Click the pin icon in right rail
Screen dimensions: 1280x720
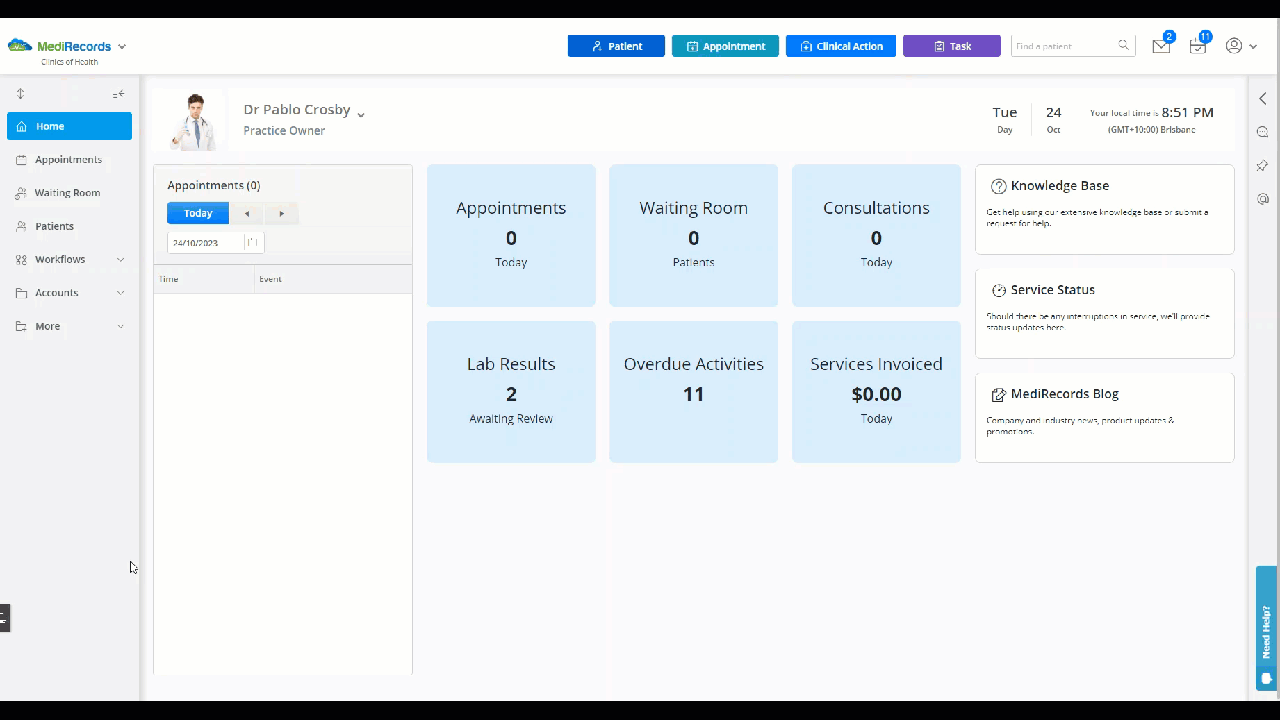[x=1263, y=165]
